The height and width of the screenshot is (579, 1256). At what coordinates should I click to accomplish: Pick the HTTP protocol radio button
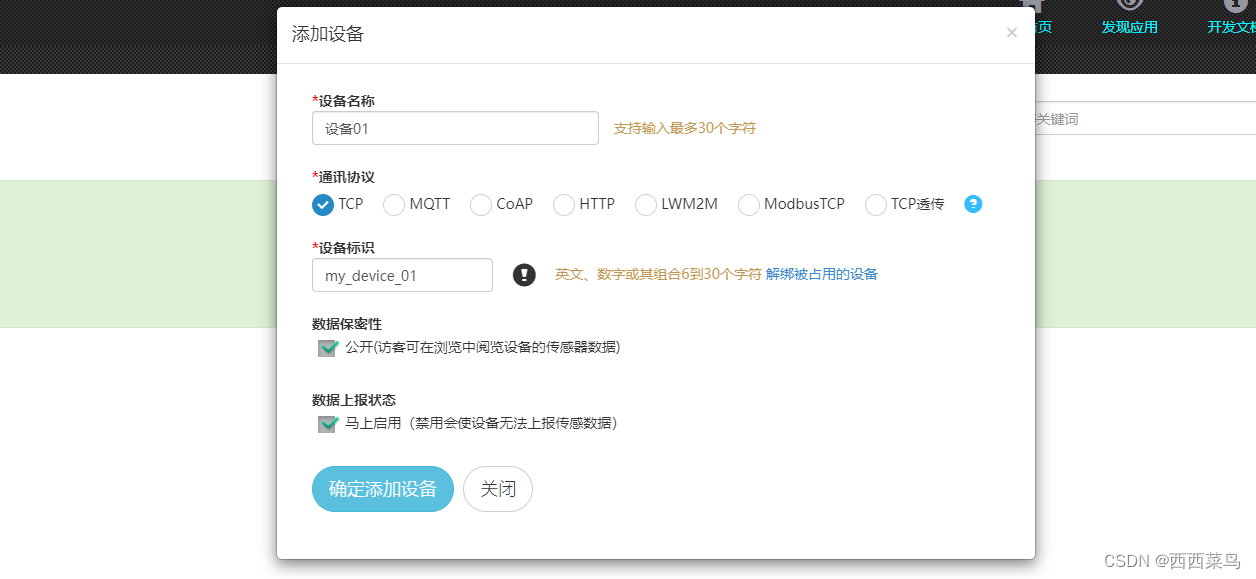(564, 204)
